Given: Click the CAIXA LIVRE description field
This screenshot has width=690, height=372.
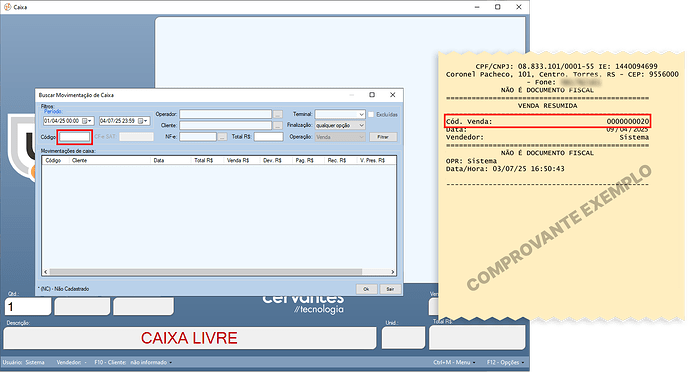Looking at the screenshot, I should point(190,338).
